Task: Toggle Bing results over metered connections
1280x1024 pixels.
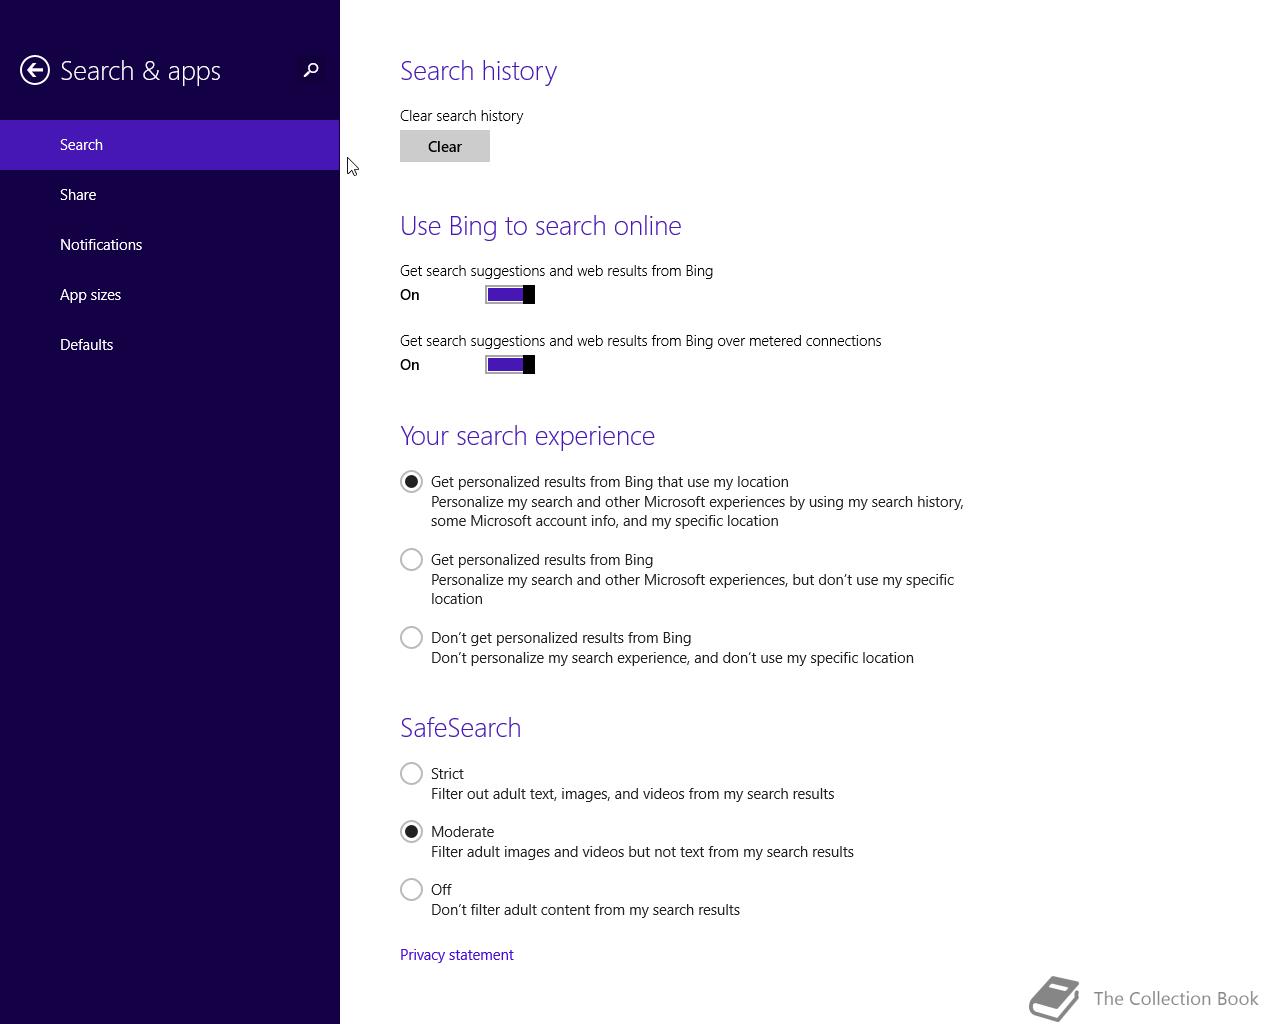Action: (510, 364)
